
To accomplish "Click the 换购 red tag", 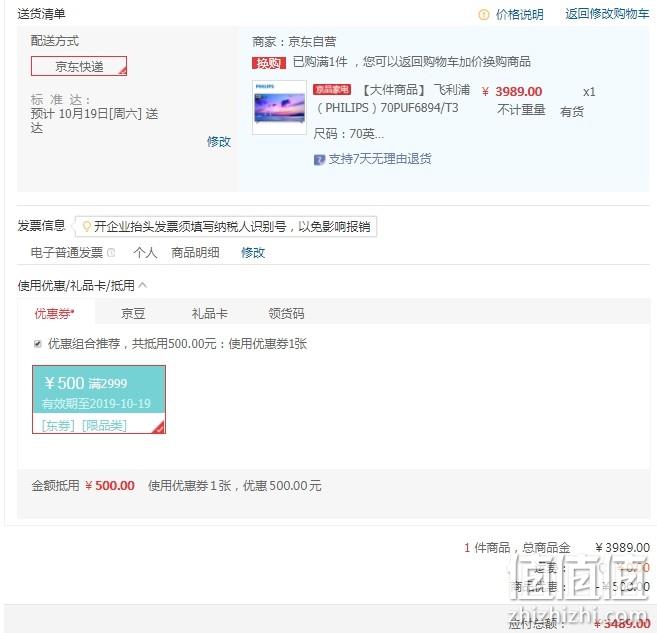I will [269, 63].
